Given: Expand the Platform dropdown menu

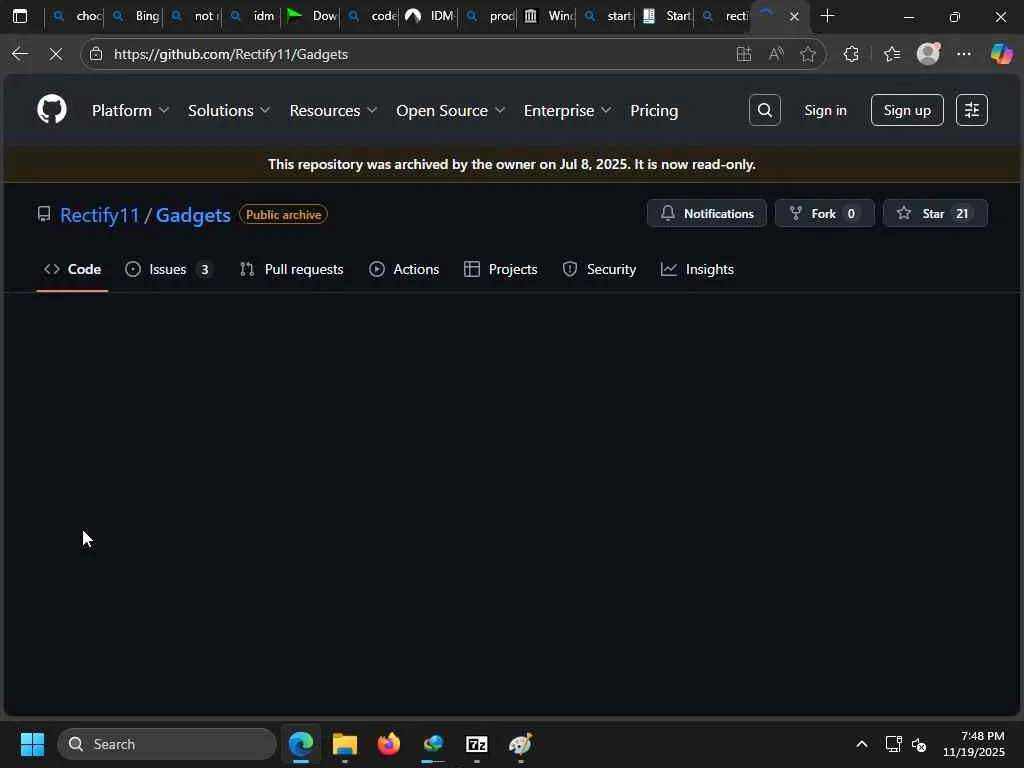Looking at the screenshot, I should [130, 110].
